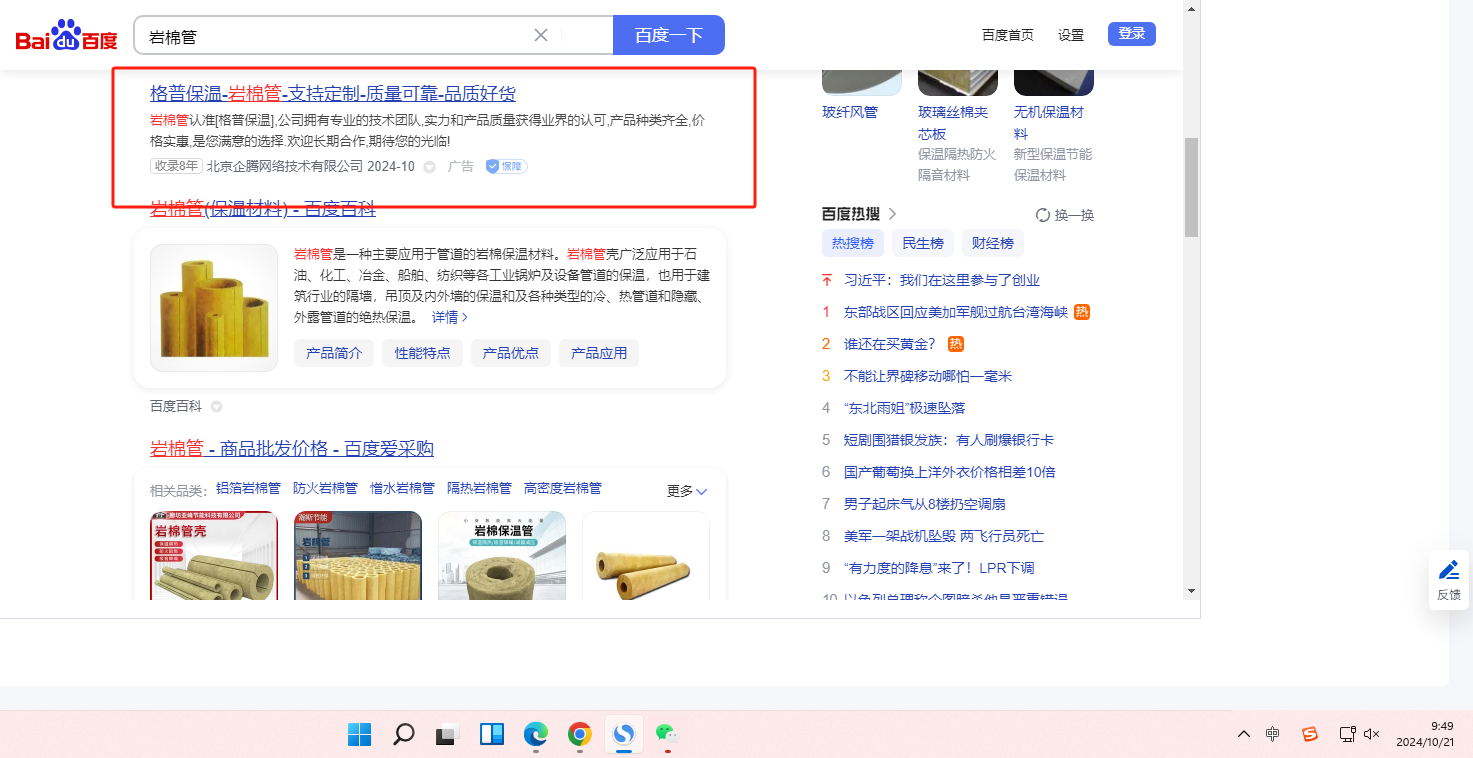Choose the 隔热岩棉管 category
The image size is (1473, 758).
click(x=479, y=489)
